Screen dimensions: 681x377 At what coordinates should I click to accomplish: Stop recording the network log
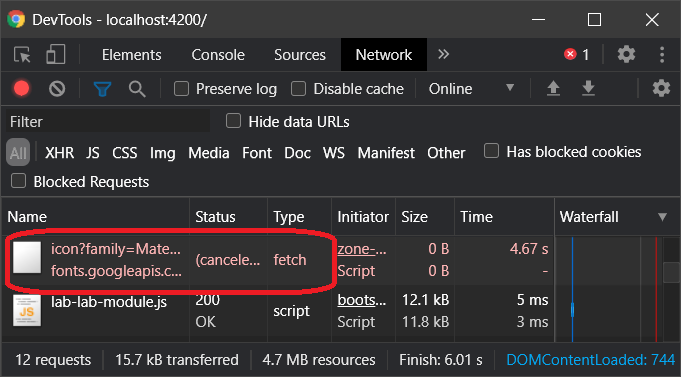coord(21,89)
